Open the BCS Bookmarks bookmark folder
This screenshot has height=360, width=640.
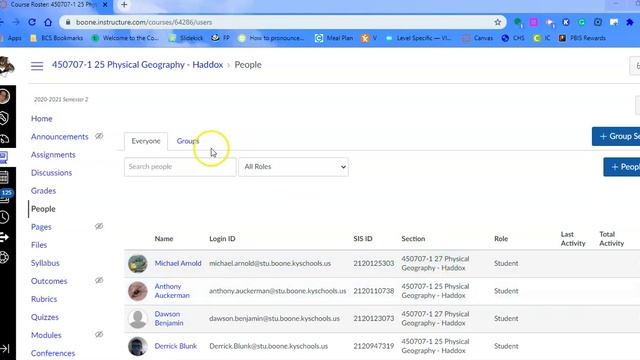[x=57, y=38]
